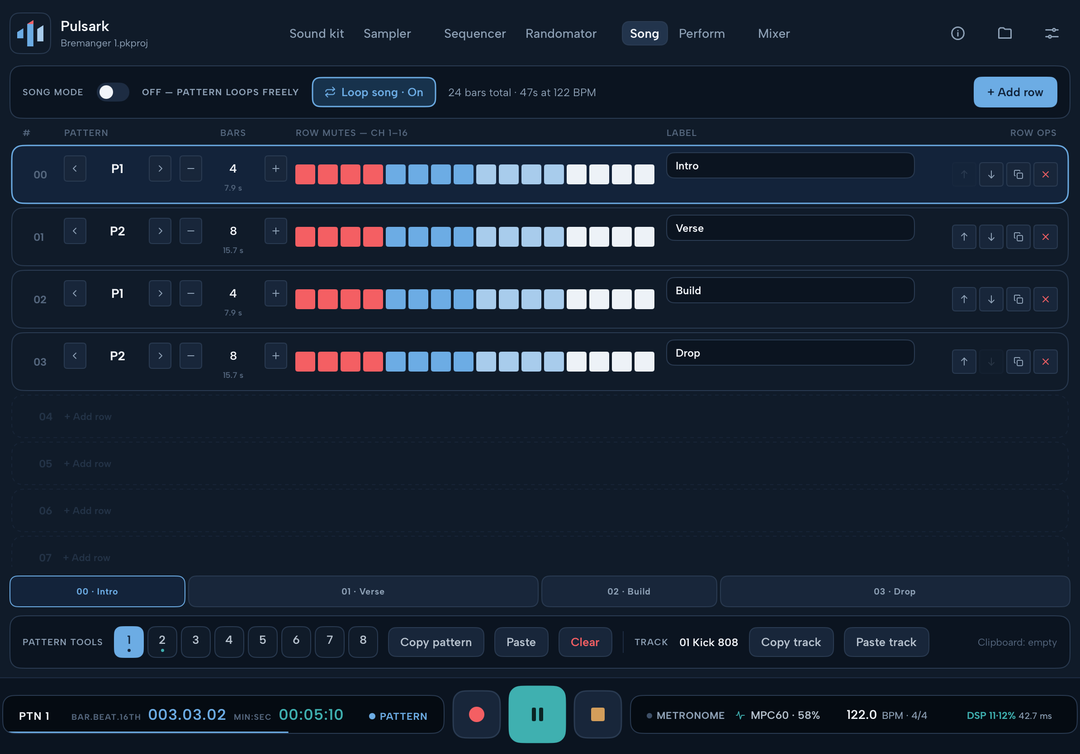1080x754 pixels.
Task: Stop playback with stop button
Action: (x=598, y=715)
